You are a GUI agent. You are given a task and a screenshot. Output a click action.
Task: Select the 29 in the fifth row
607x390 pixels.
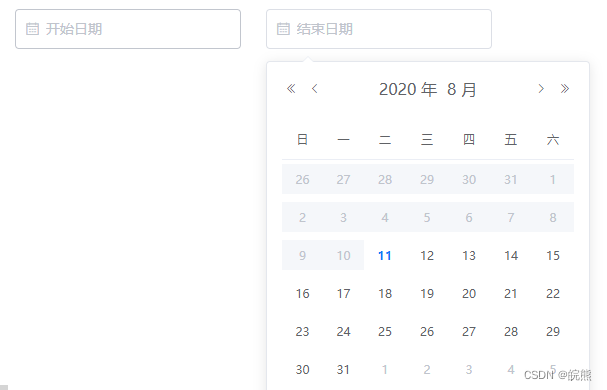(x=553, y=332)
